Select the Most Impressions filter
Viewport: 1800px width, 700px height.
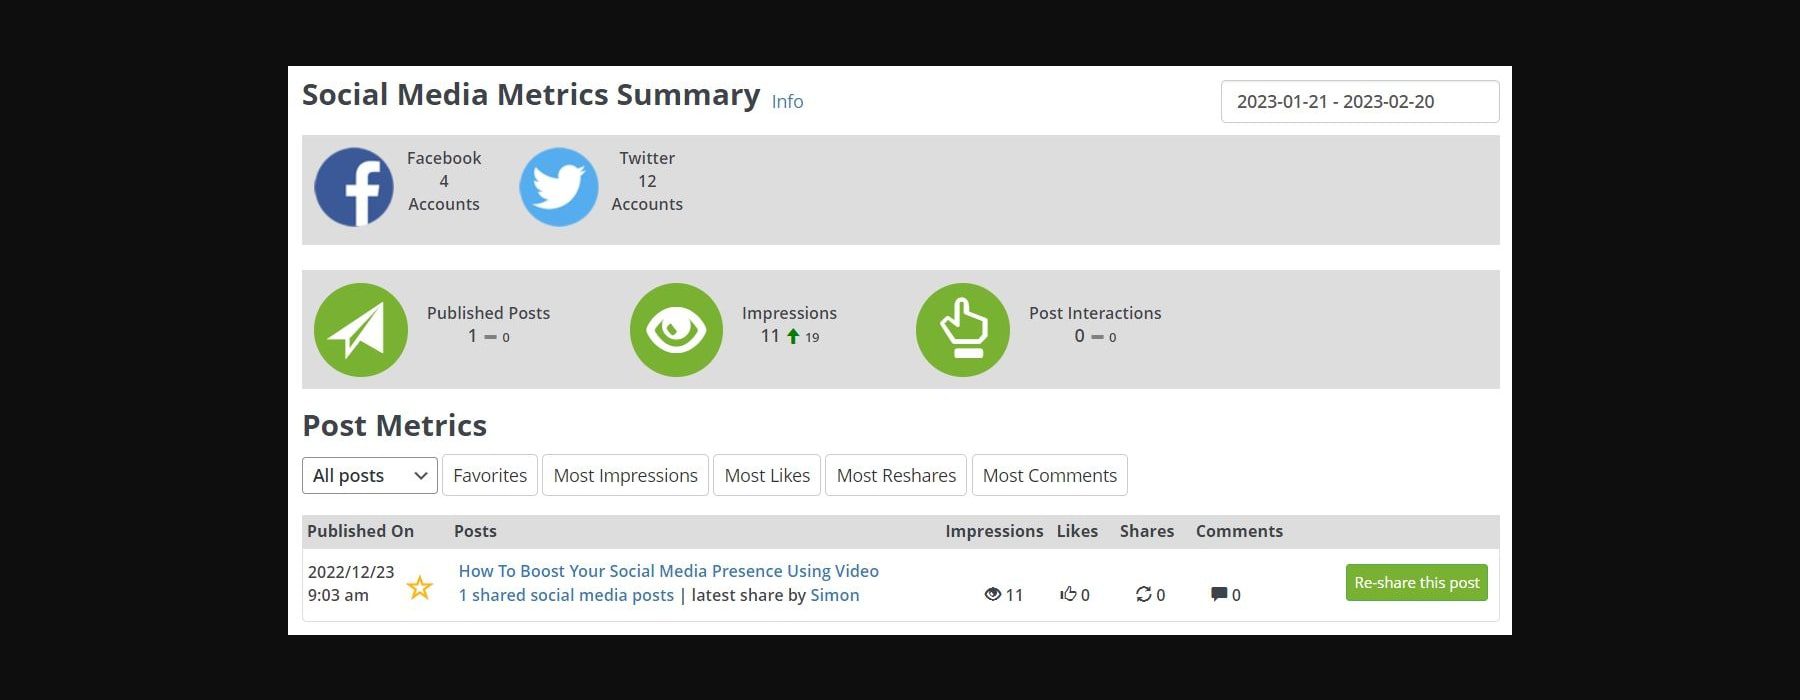tap(625, 475)
